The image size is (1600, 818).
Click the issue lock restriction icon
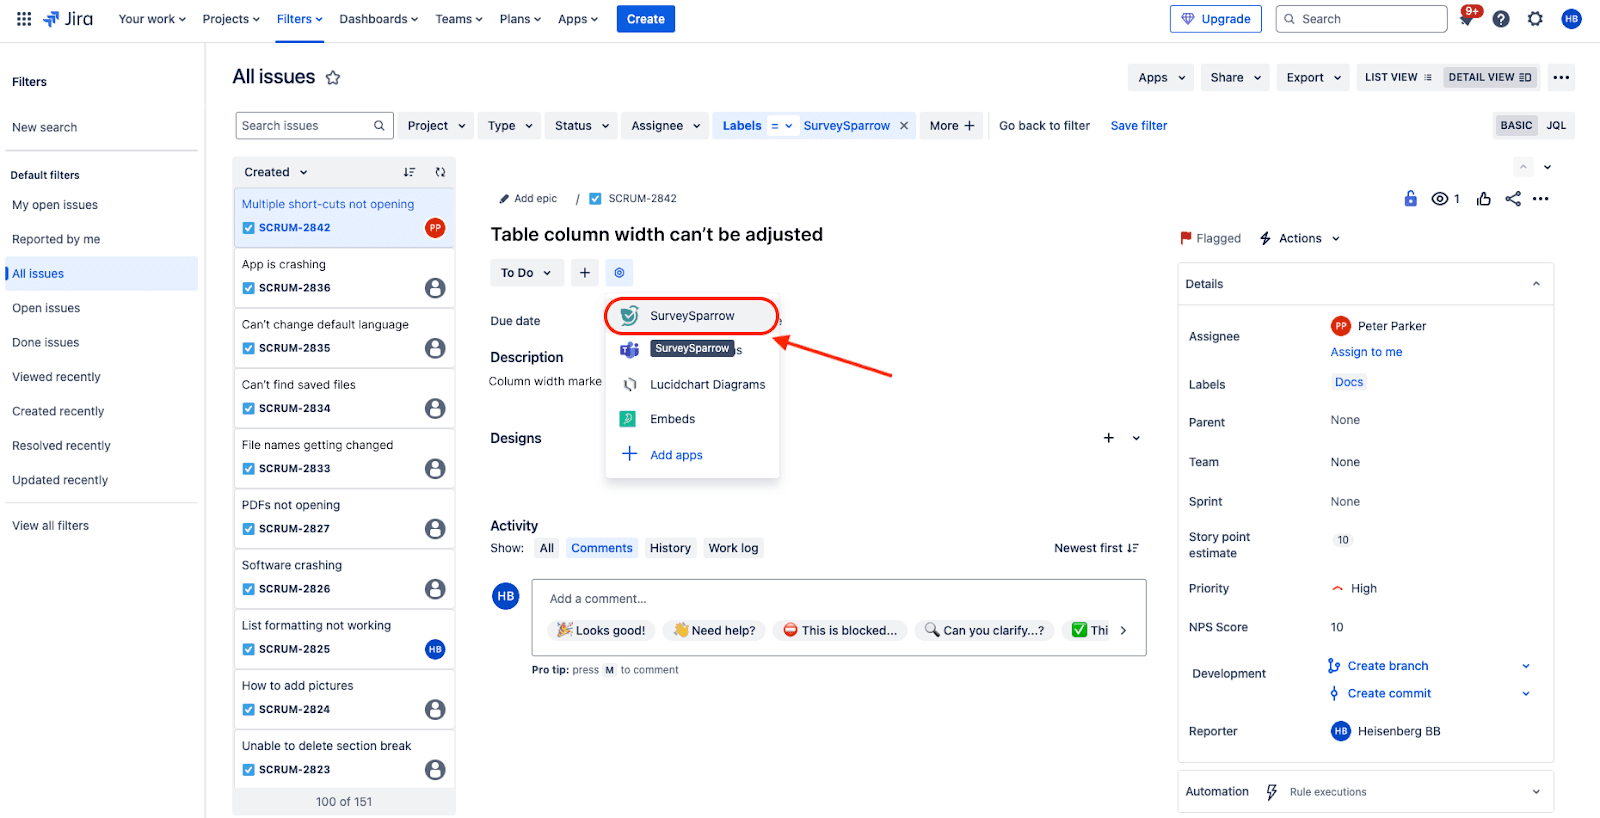(1410, 199)
